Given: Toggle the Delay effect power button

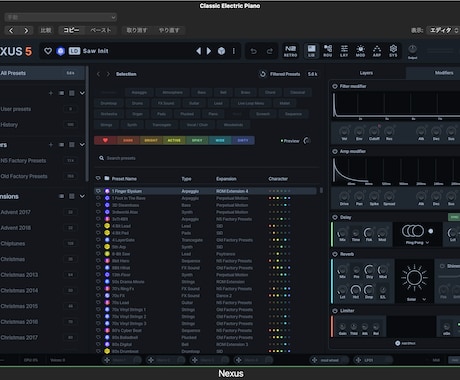Looking at the screenshot, I should (x=335, y=217).
